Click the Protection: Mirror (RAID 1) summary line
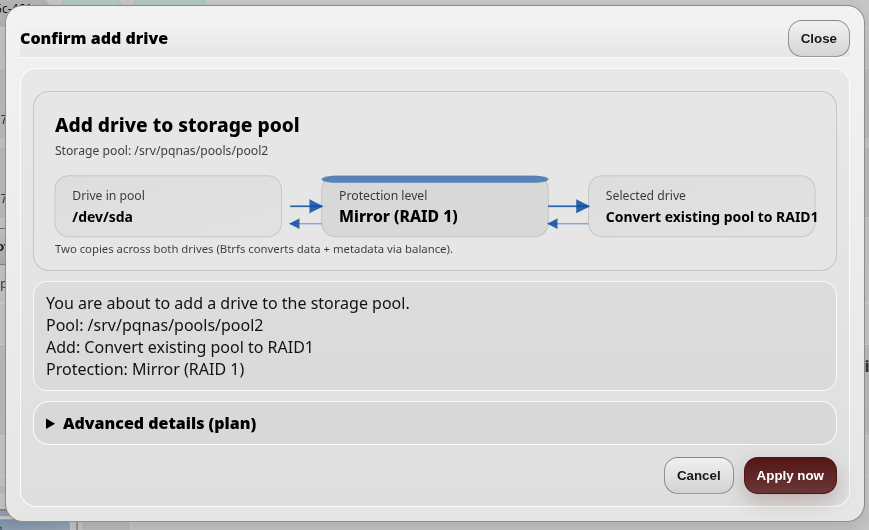 click(145, 369)
